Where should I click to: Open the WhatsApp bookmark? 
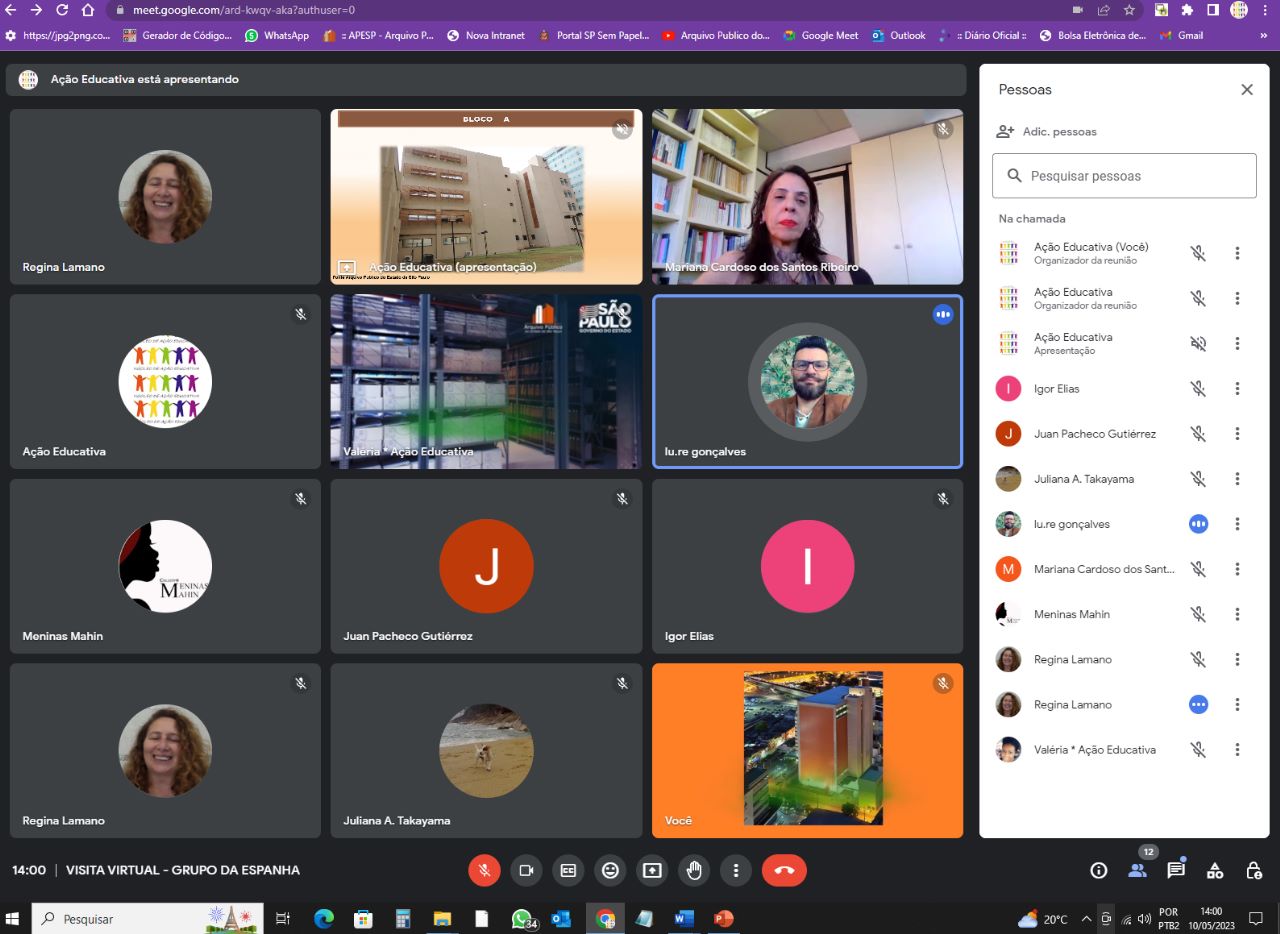(277, 35)
